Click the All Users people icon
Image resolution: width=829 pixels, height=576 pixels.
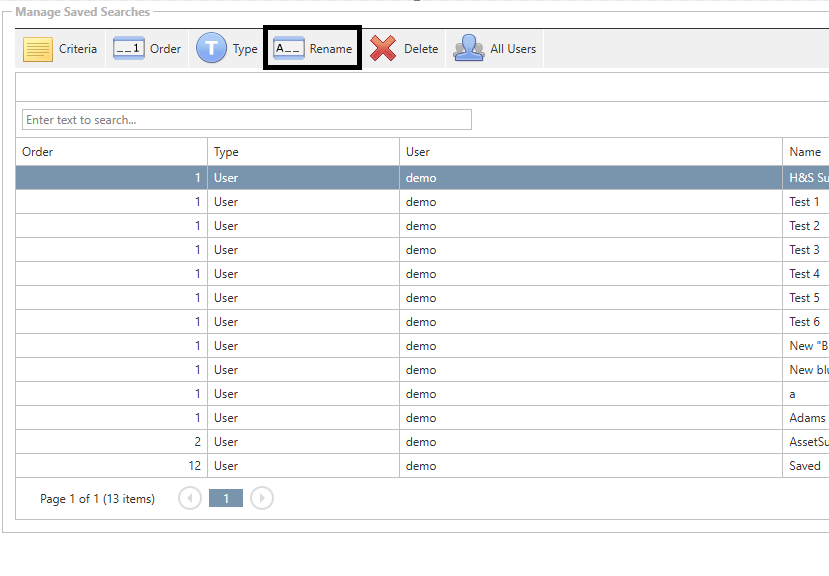469,49
